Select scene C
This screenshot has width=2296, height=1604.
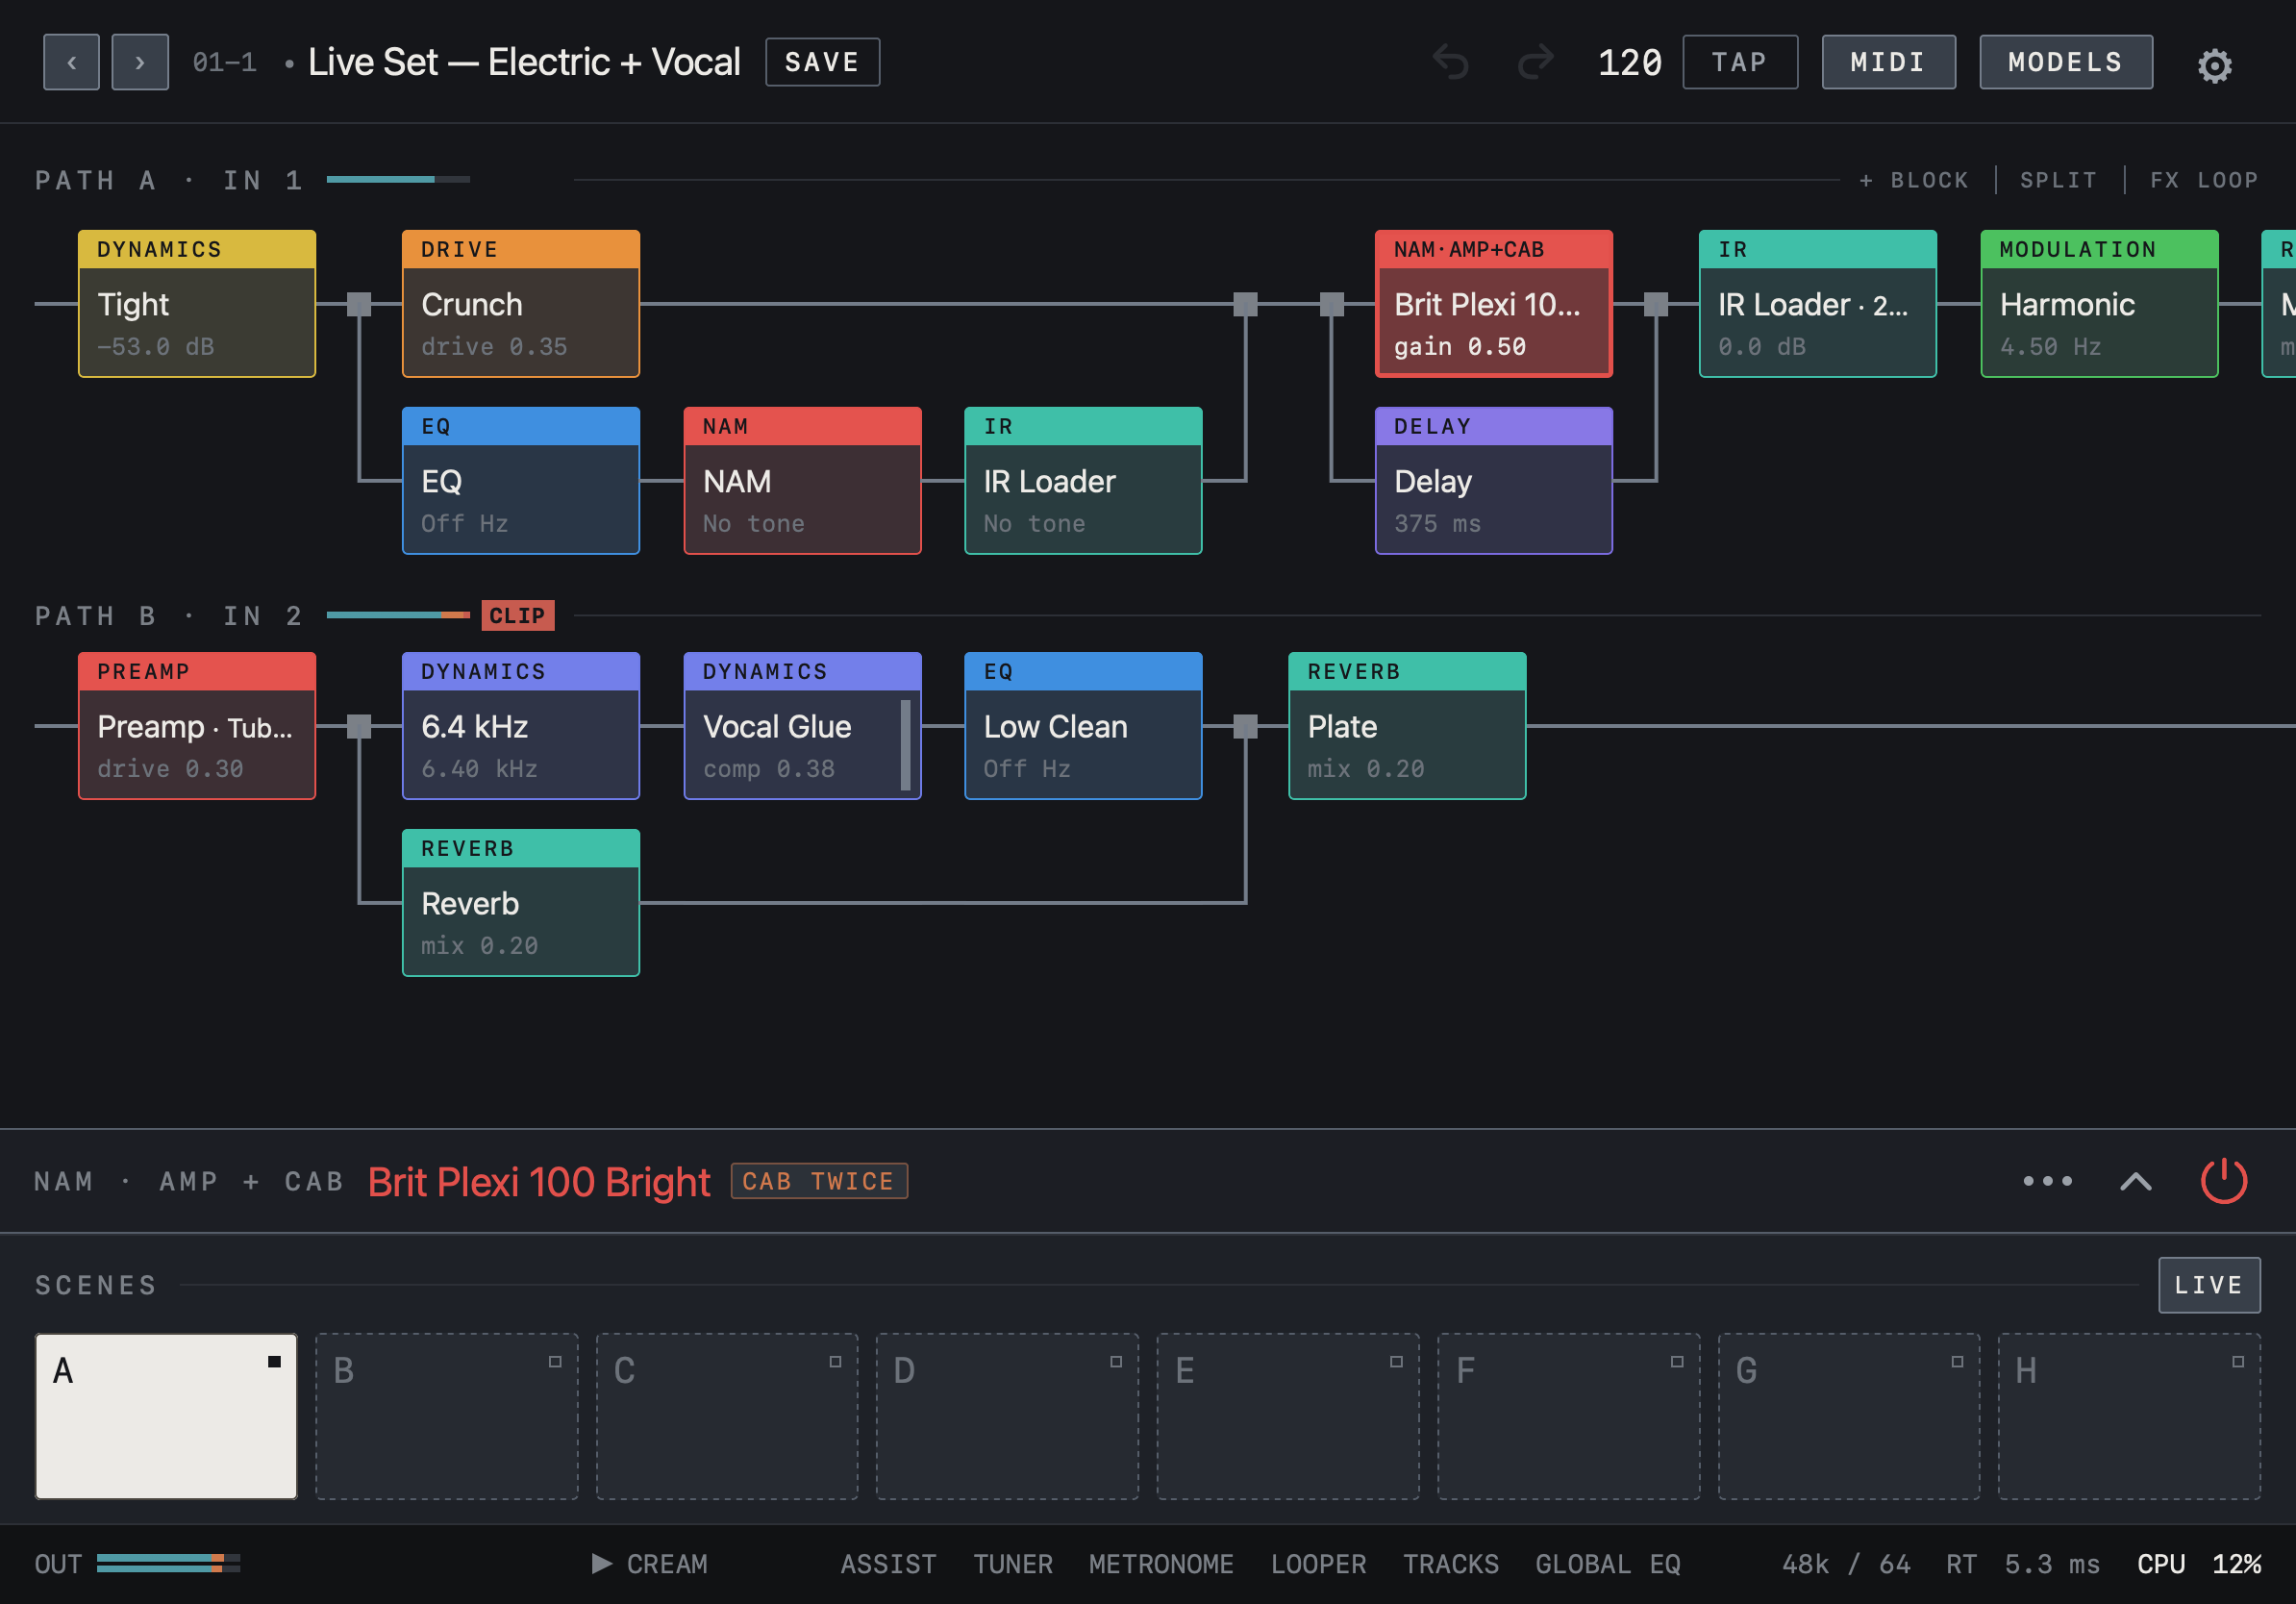coord(727,1416)
